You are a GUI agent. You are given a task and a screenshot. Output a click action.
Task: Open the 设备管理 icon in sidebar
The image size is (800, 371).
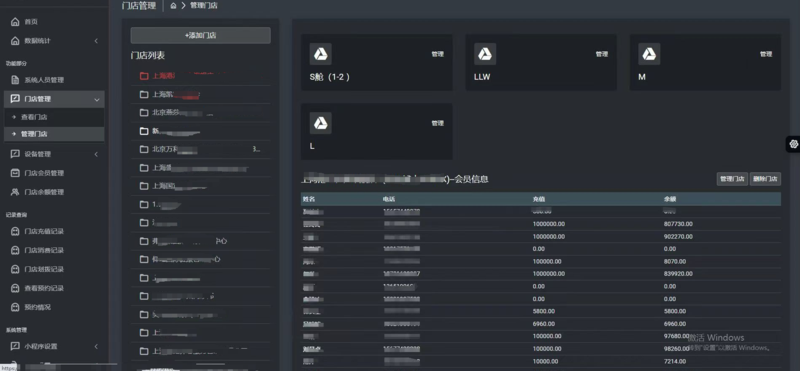point(15,154)
